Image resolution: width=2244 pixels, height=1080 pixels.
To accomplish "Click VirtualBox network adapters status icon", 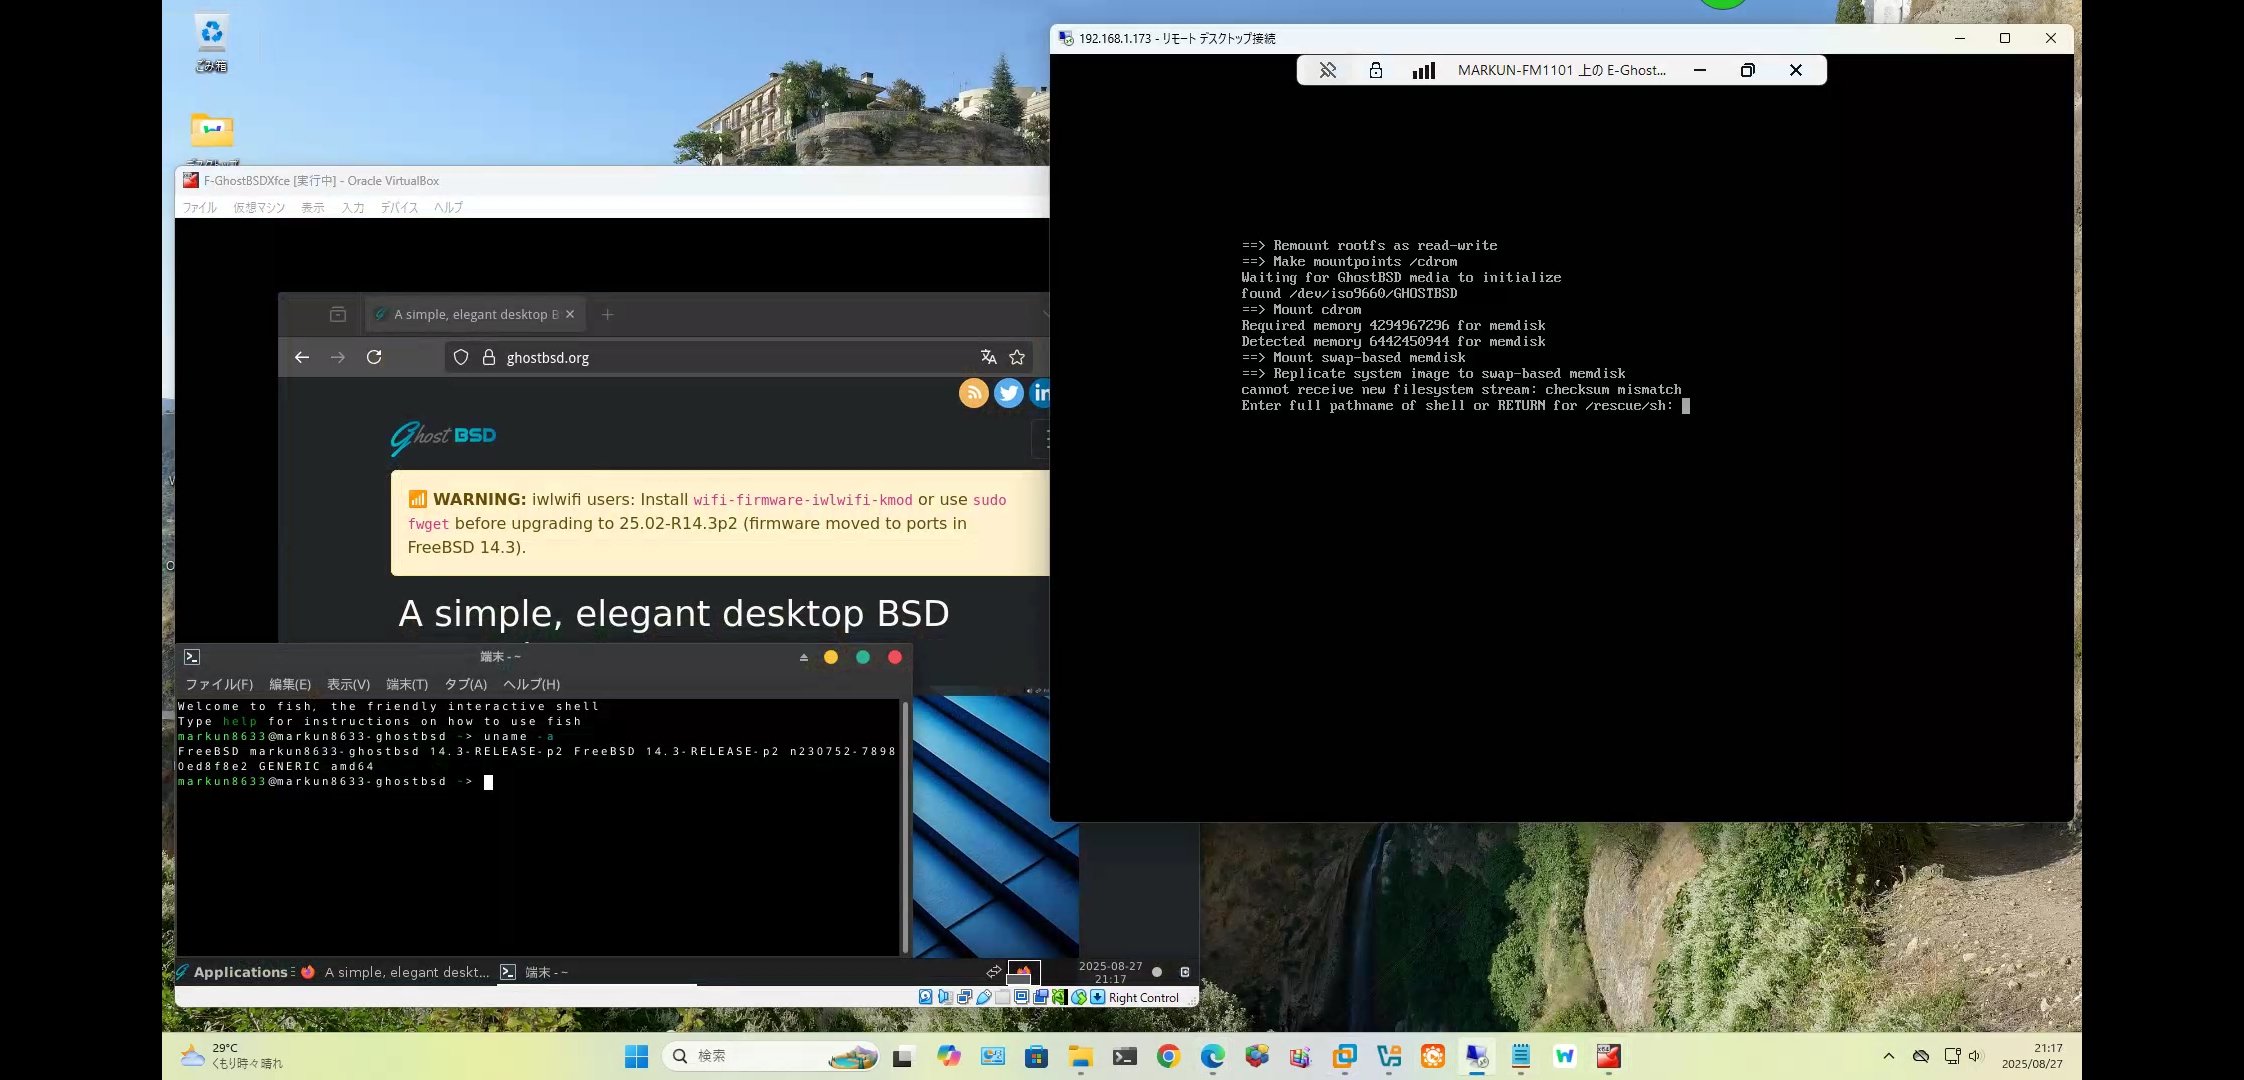I will (x=964, y=997).
